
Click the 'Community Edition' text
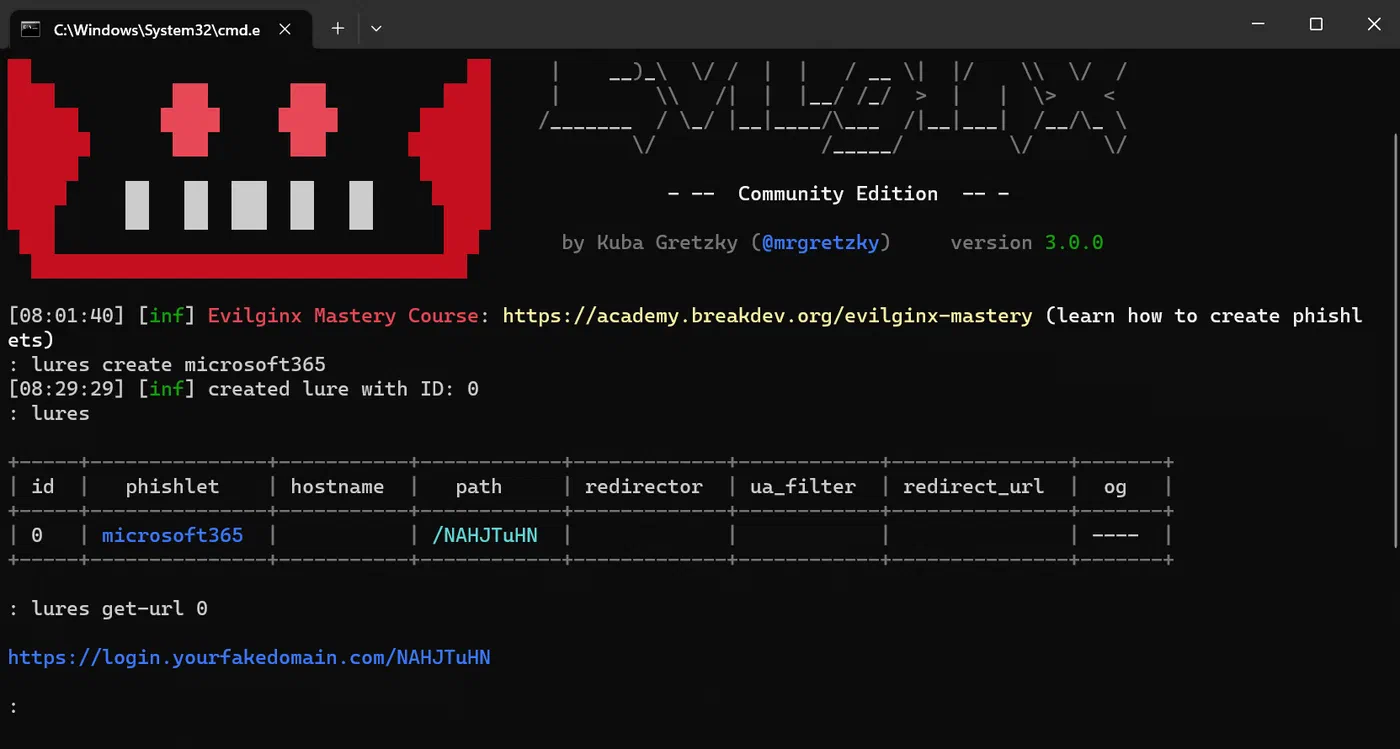(838, 194)
